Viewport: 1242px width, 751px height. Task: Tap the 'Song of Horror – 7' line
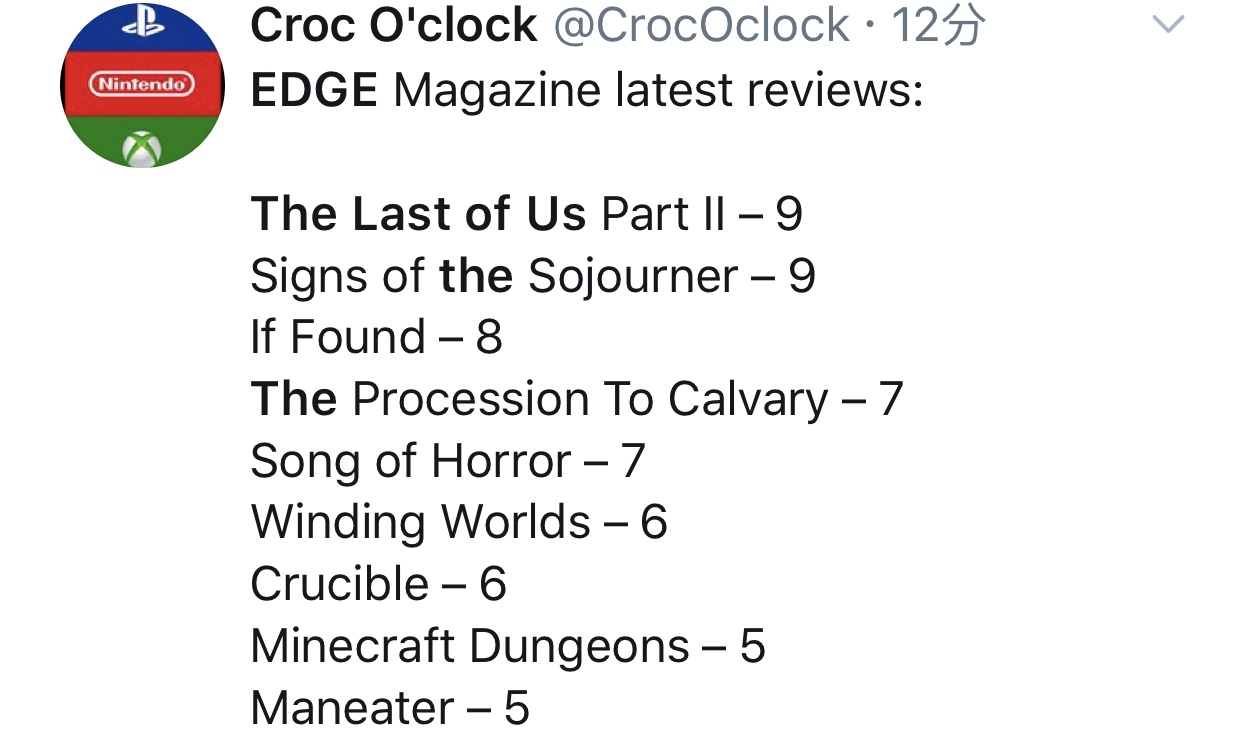click(447, 461)
